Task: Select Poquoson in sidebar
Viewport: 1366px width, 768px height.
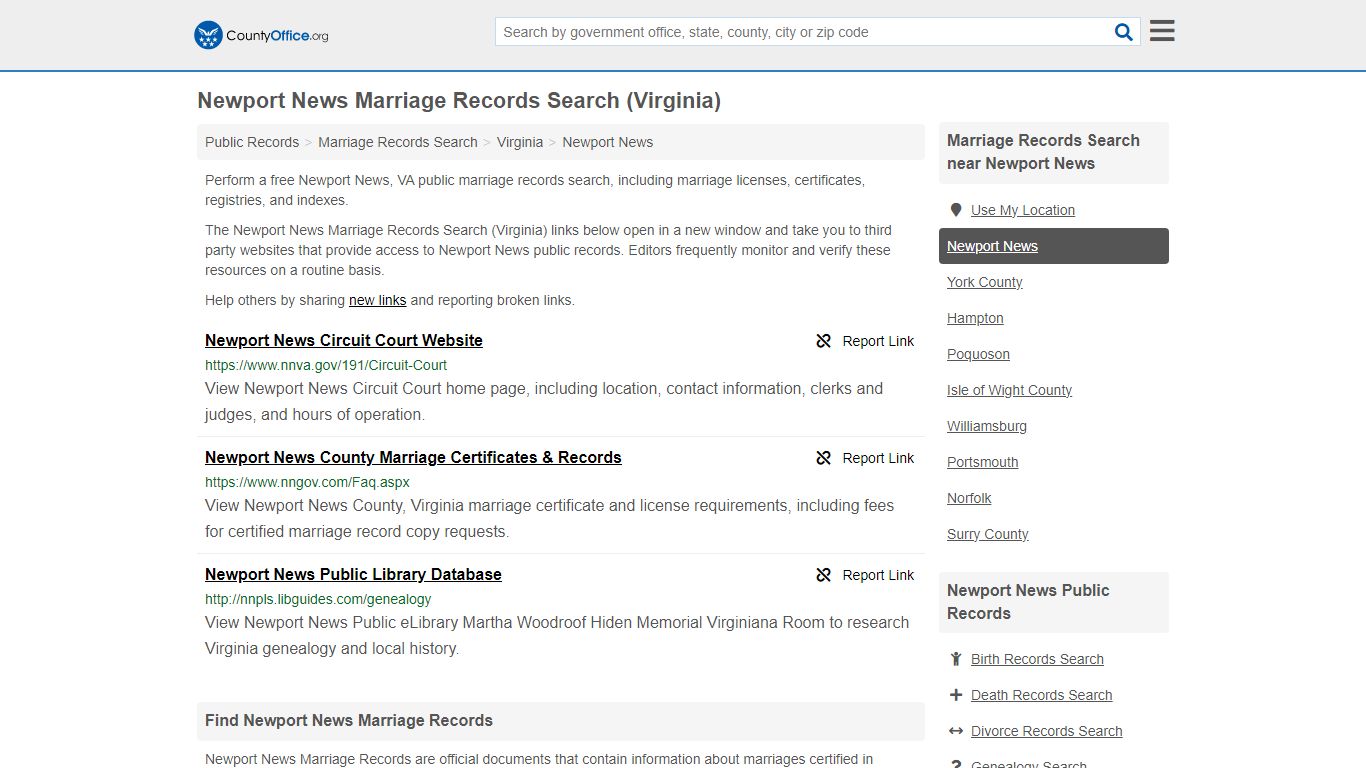Action: 978,354
